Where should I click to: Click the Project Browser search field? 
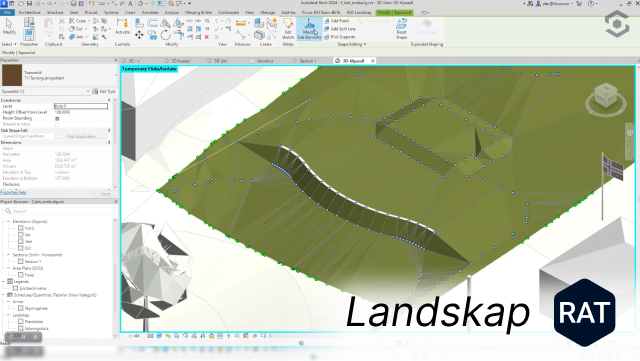click(60, 211)
